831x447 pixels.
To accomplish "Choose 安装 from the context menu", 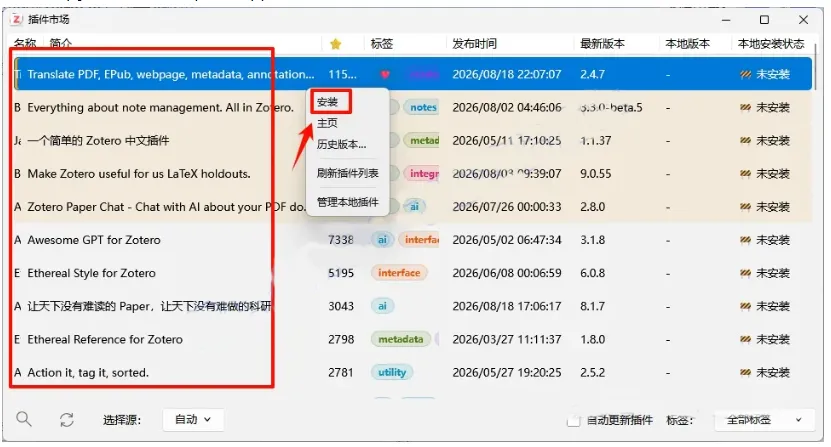I will (328, 102).
